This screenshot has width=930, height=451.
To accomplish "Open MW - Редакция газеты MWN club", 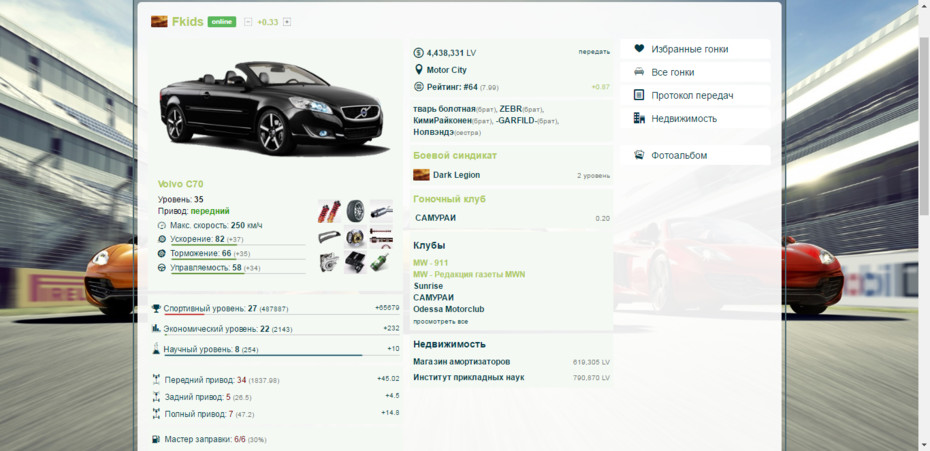I will [469, 274].
